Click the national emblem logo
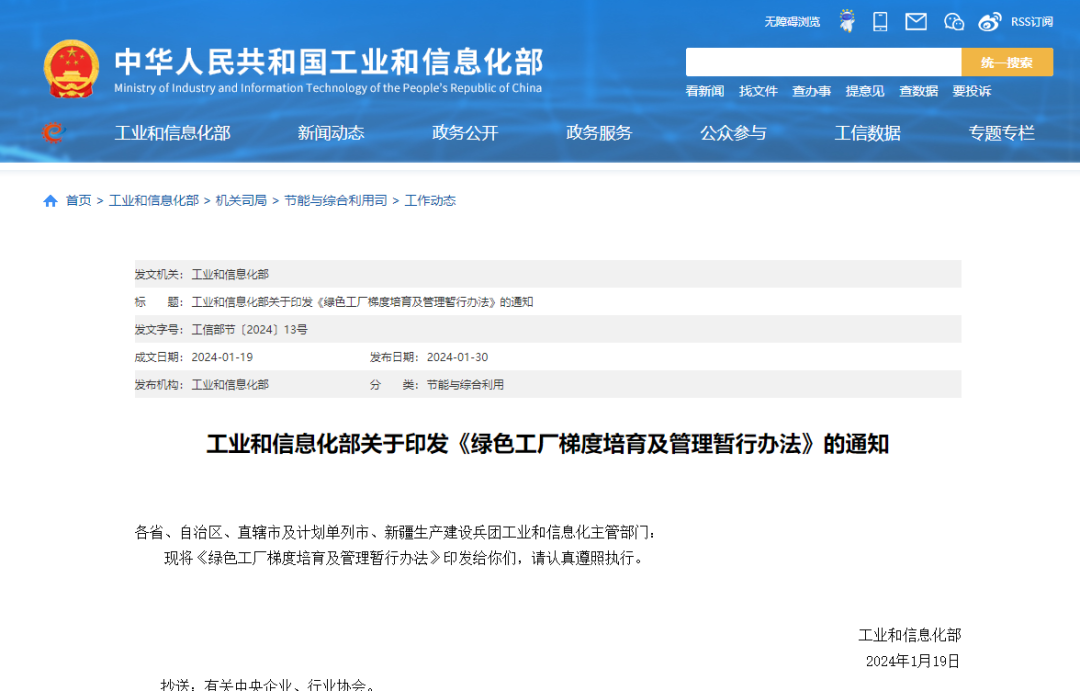 pyautogui.click(x=71, y=67)
